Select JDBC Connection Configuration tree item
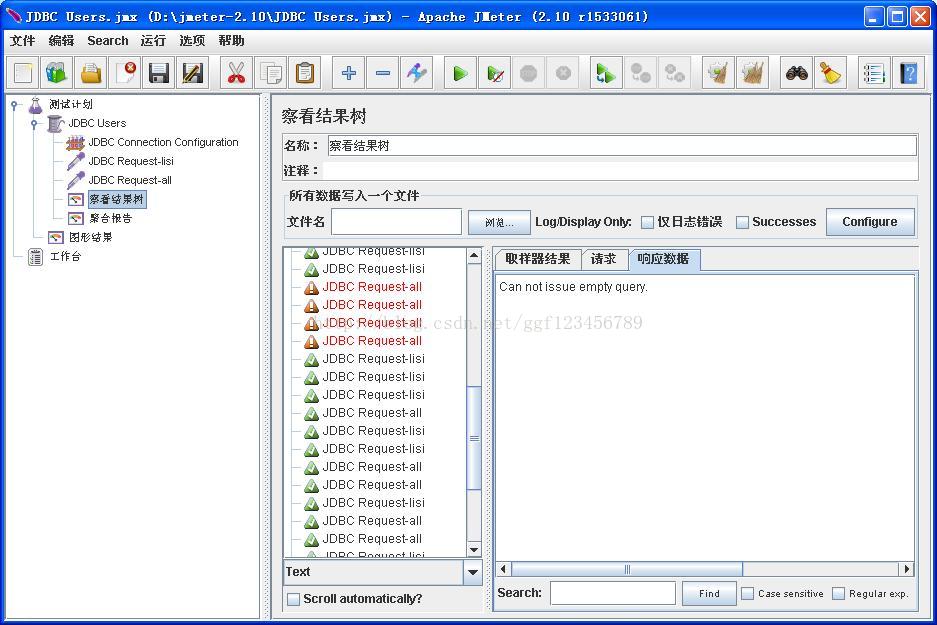Screen dimensions: 937x625 pos(163,142)
